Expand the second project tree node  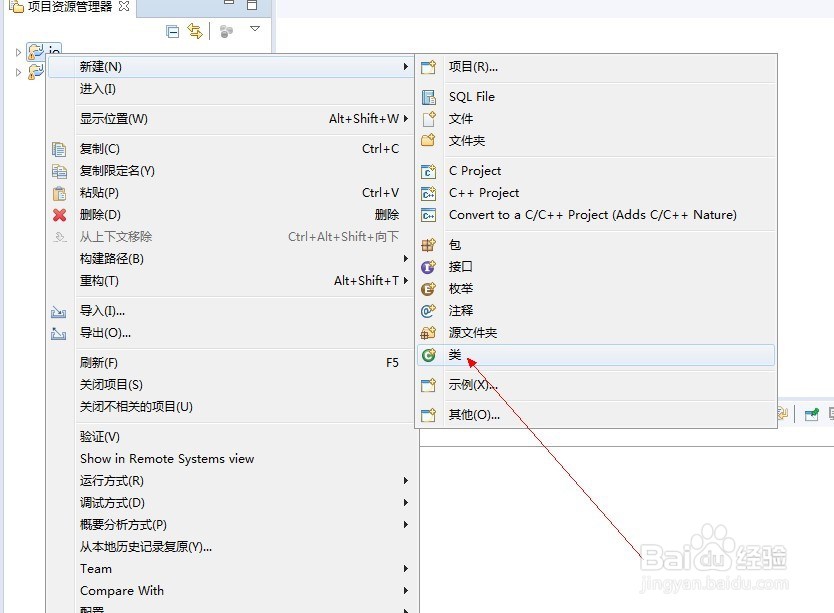tap(18, 72)
